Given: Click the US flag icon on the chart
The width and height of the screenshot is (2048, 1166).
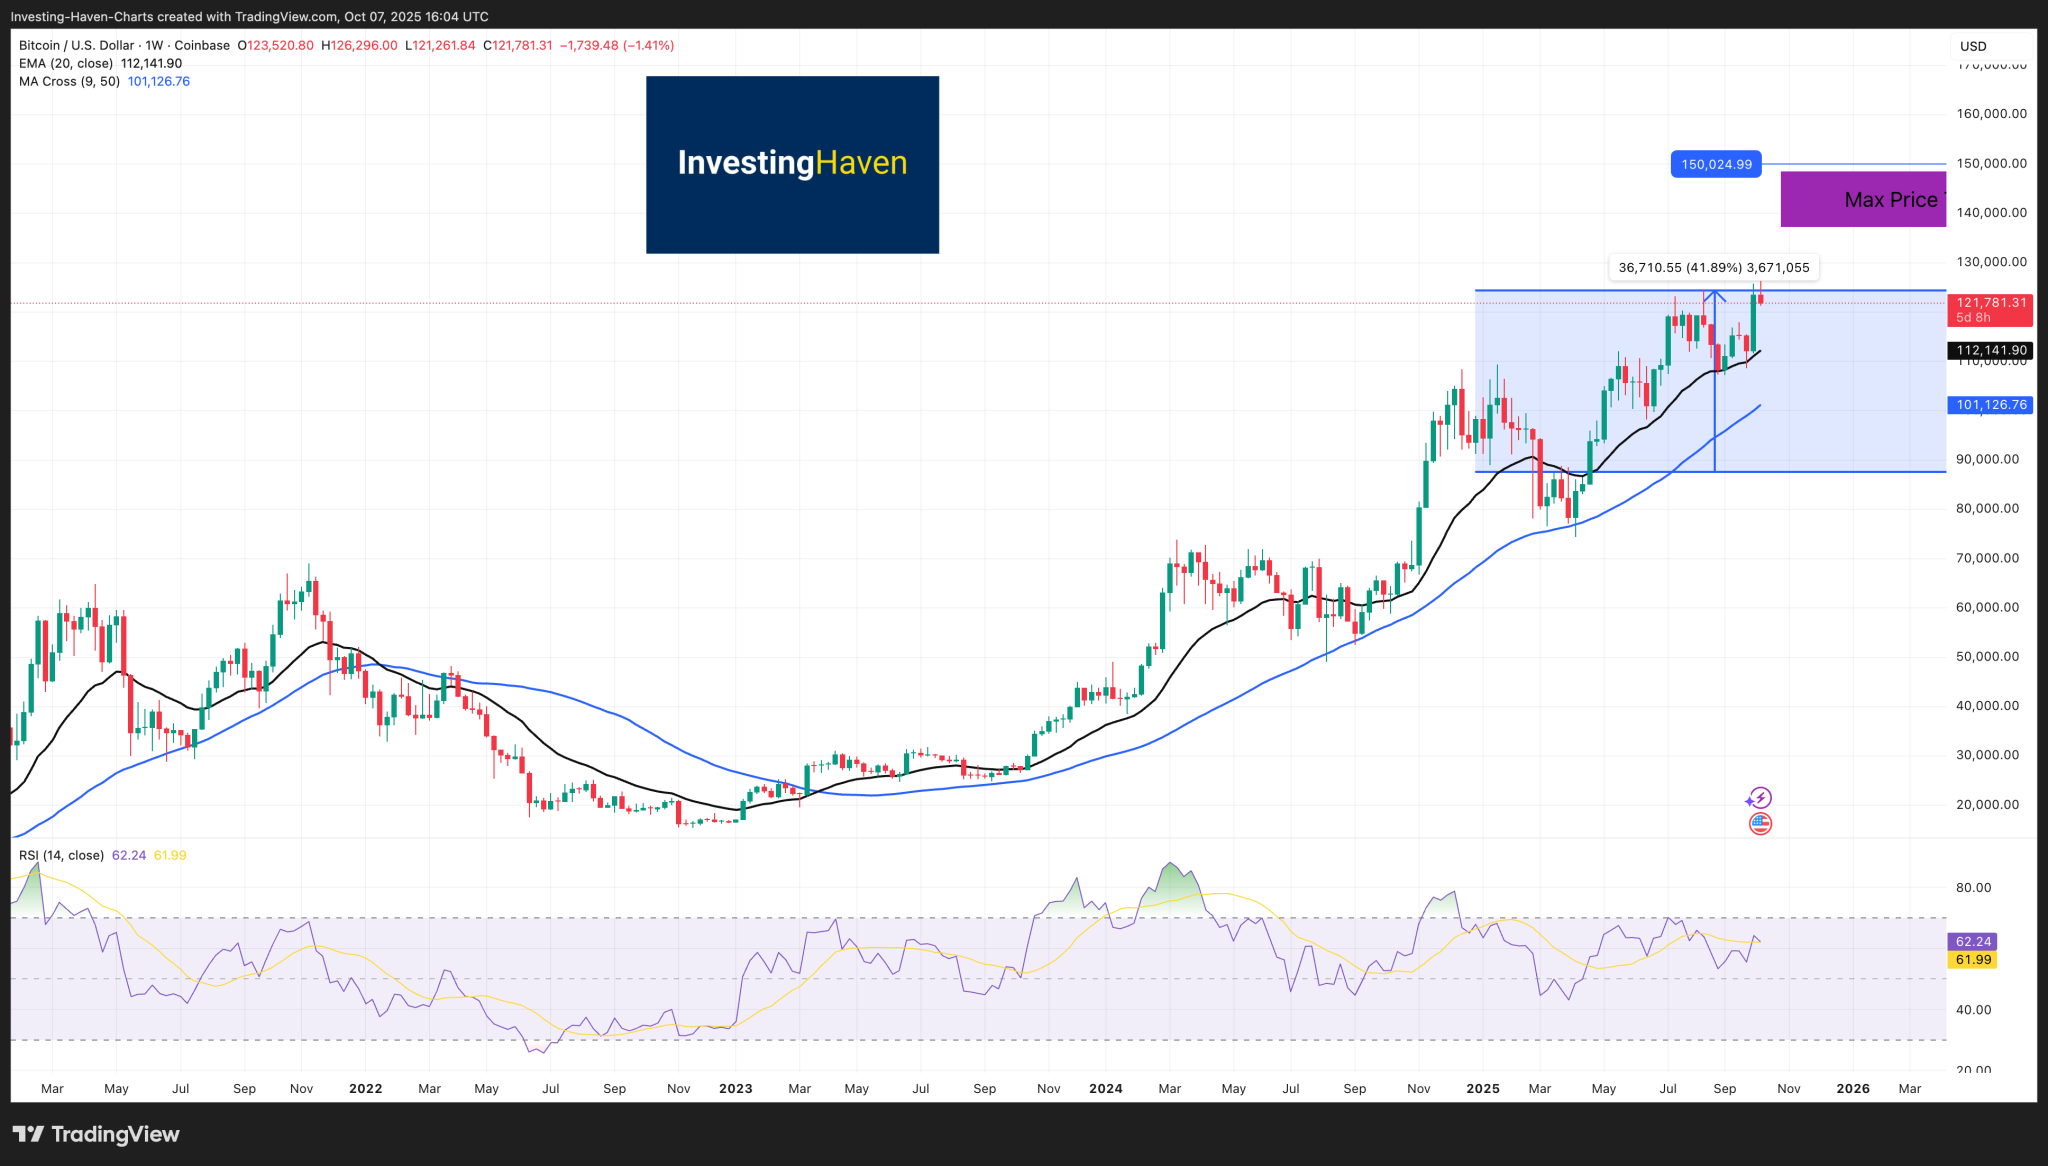Looking at the screenshot, I should (1759, 824).
